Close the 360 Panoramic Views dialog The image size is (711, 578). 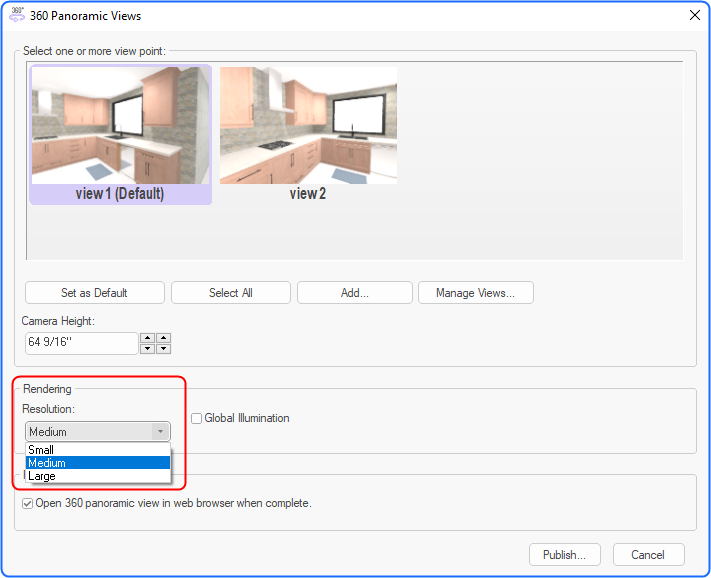[x=694, y=15]
